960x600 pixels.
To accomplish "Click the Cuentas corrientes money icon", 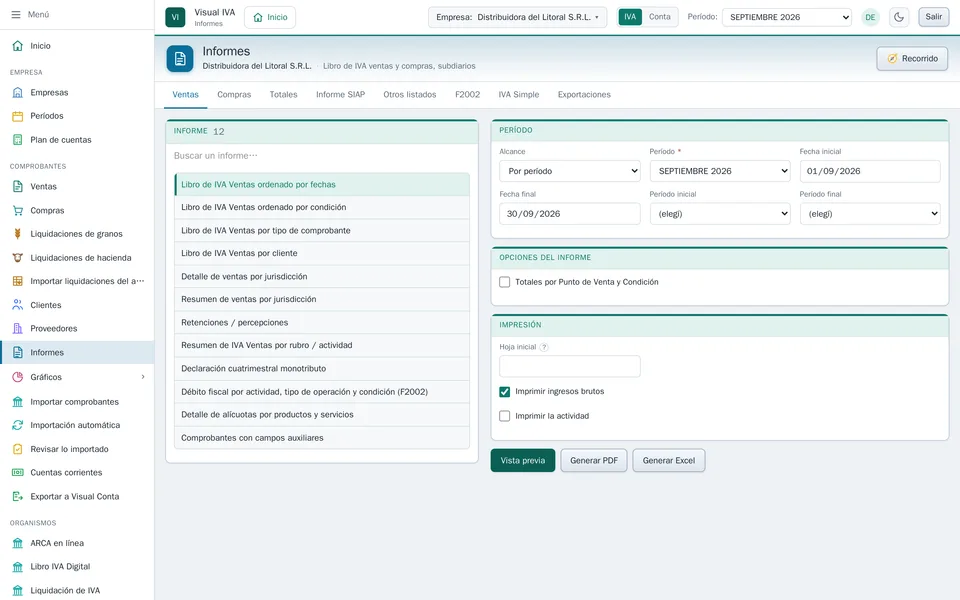I will click(18, 473).
